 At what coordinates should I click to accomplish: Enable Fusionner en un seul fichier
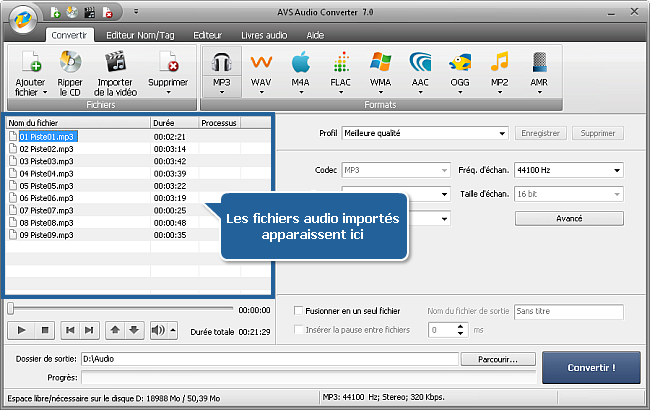pos(299,311)
